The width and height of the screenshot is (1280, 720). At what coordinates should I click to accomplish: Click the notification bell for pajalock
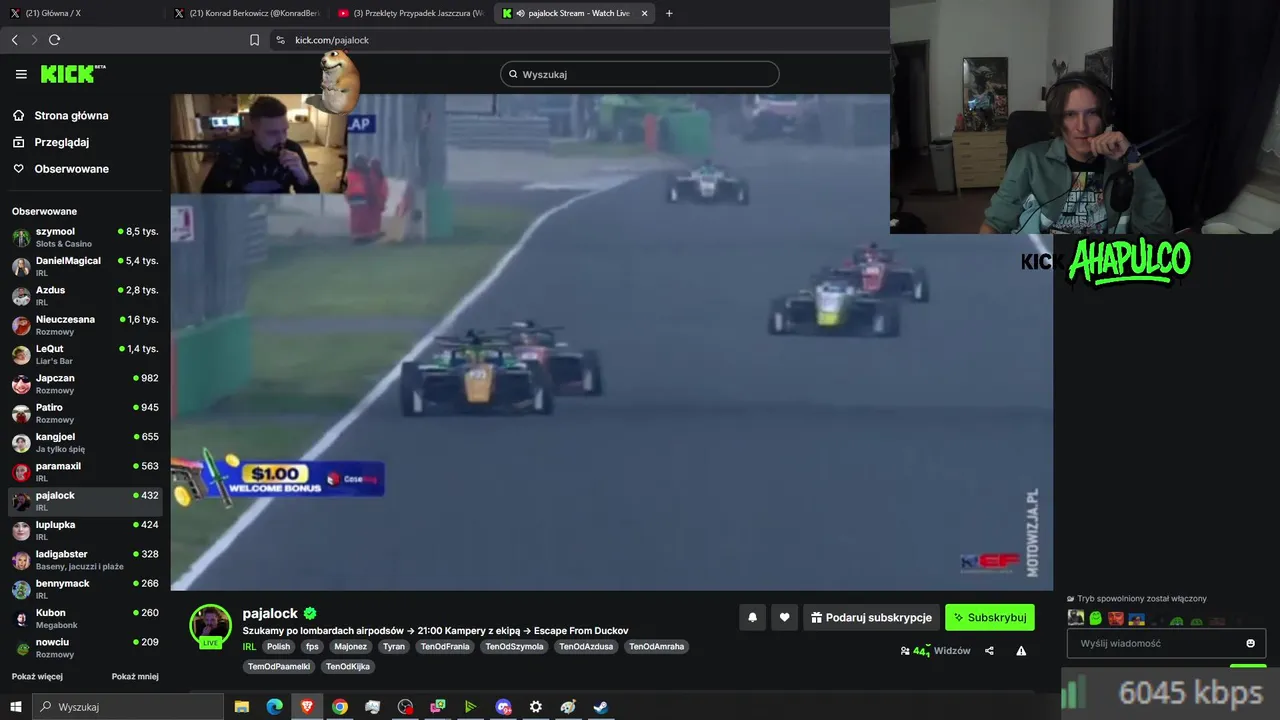point(752,618)
